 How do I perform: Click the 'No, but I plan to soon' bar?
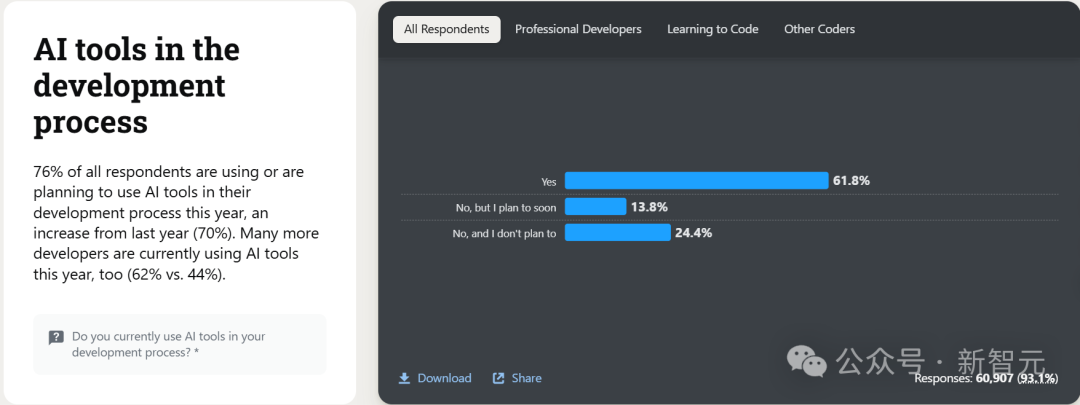click(x=595, y=207)
